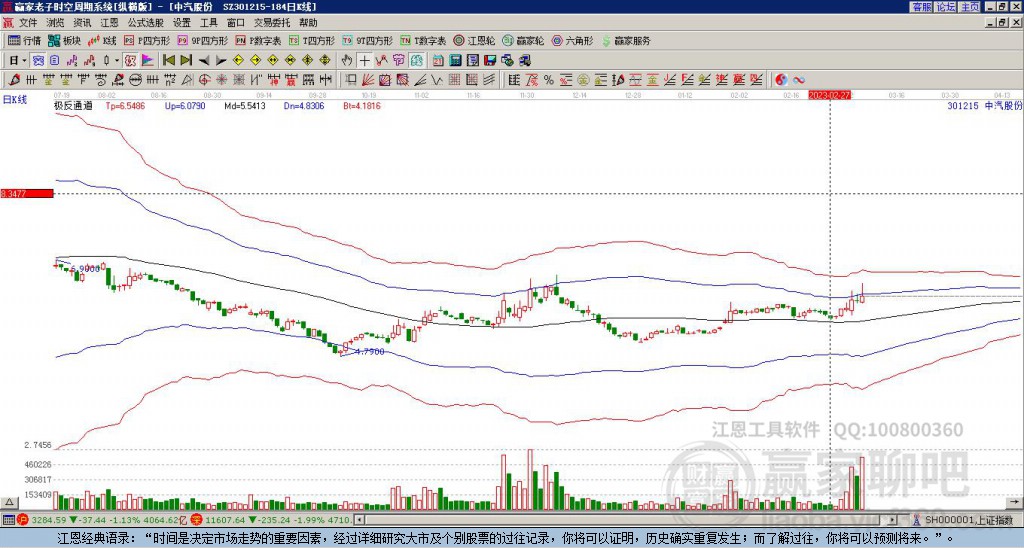Open the 板块 sector list

click(64, 41)
